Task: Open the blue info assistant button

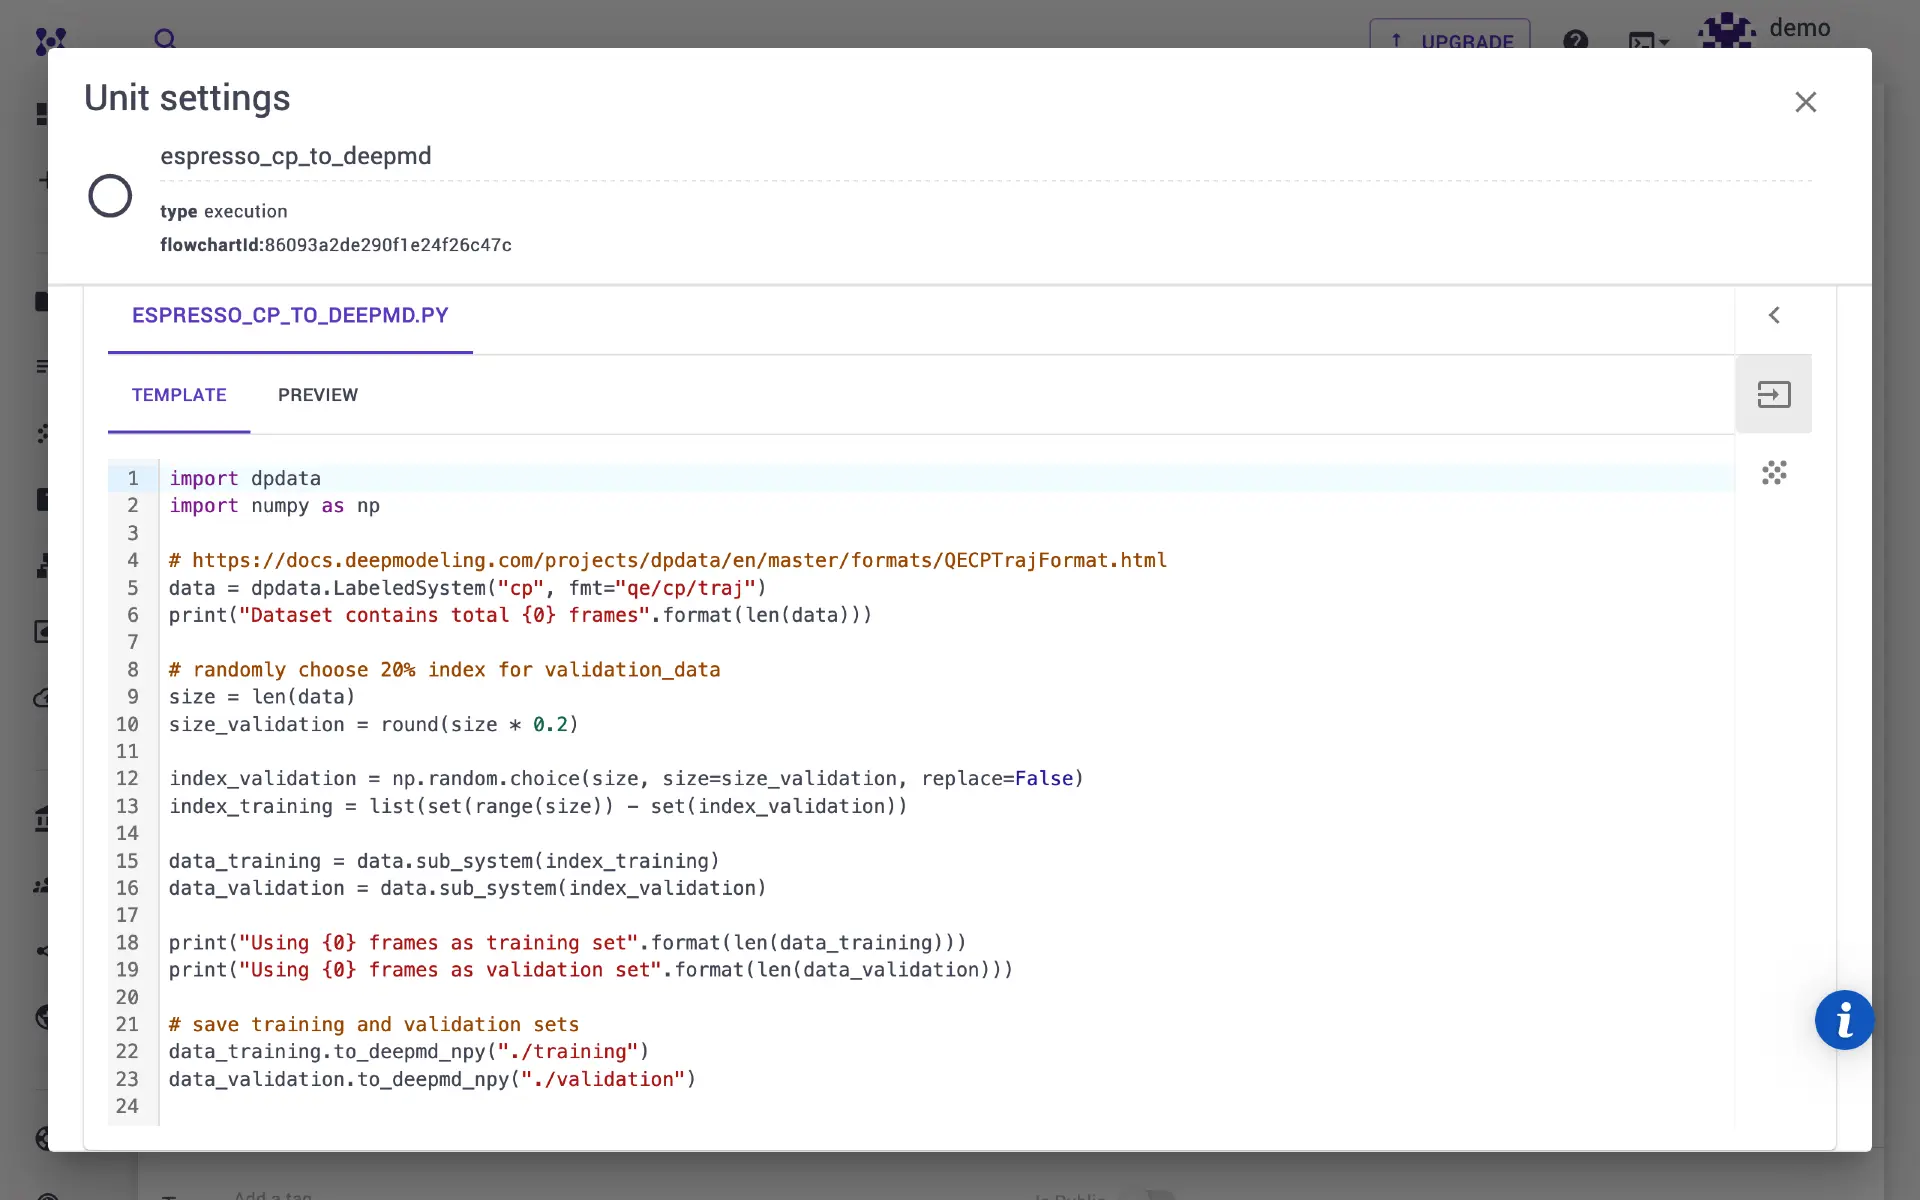Action: tap(1845, 1020)
